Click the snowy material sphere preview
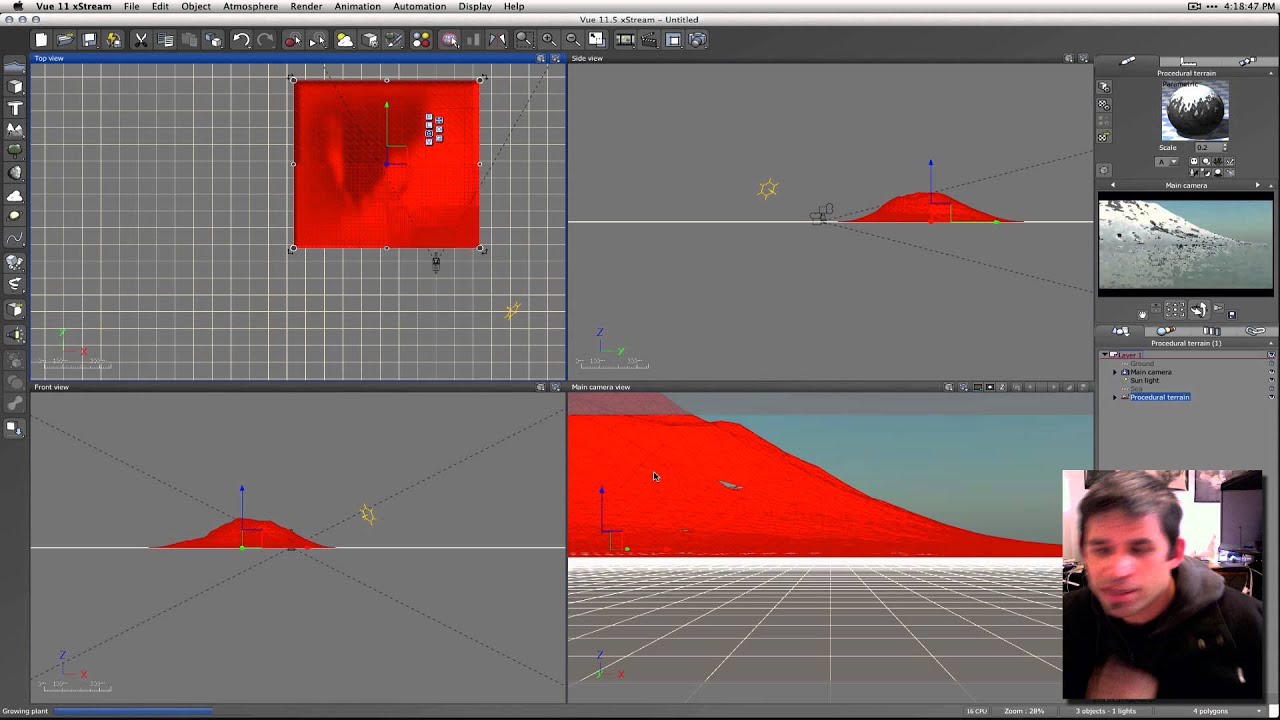This screenshot has width=1280, height=720. pos(1195,110)
